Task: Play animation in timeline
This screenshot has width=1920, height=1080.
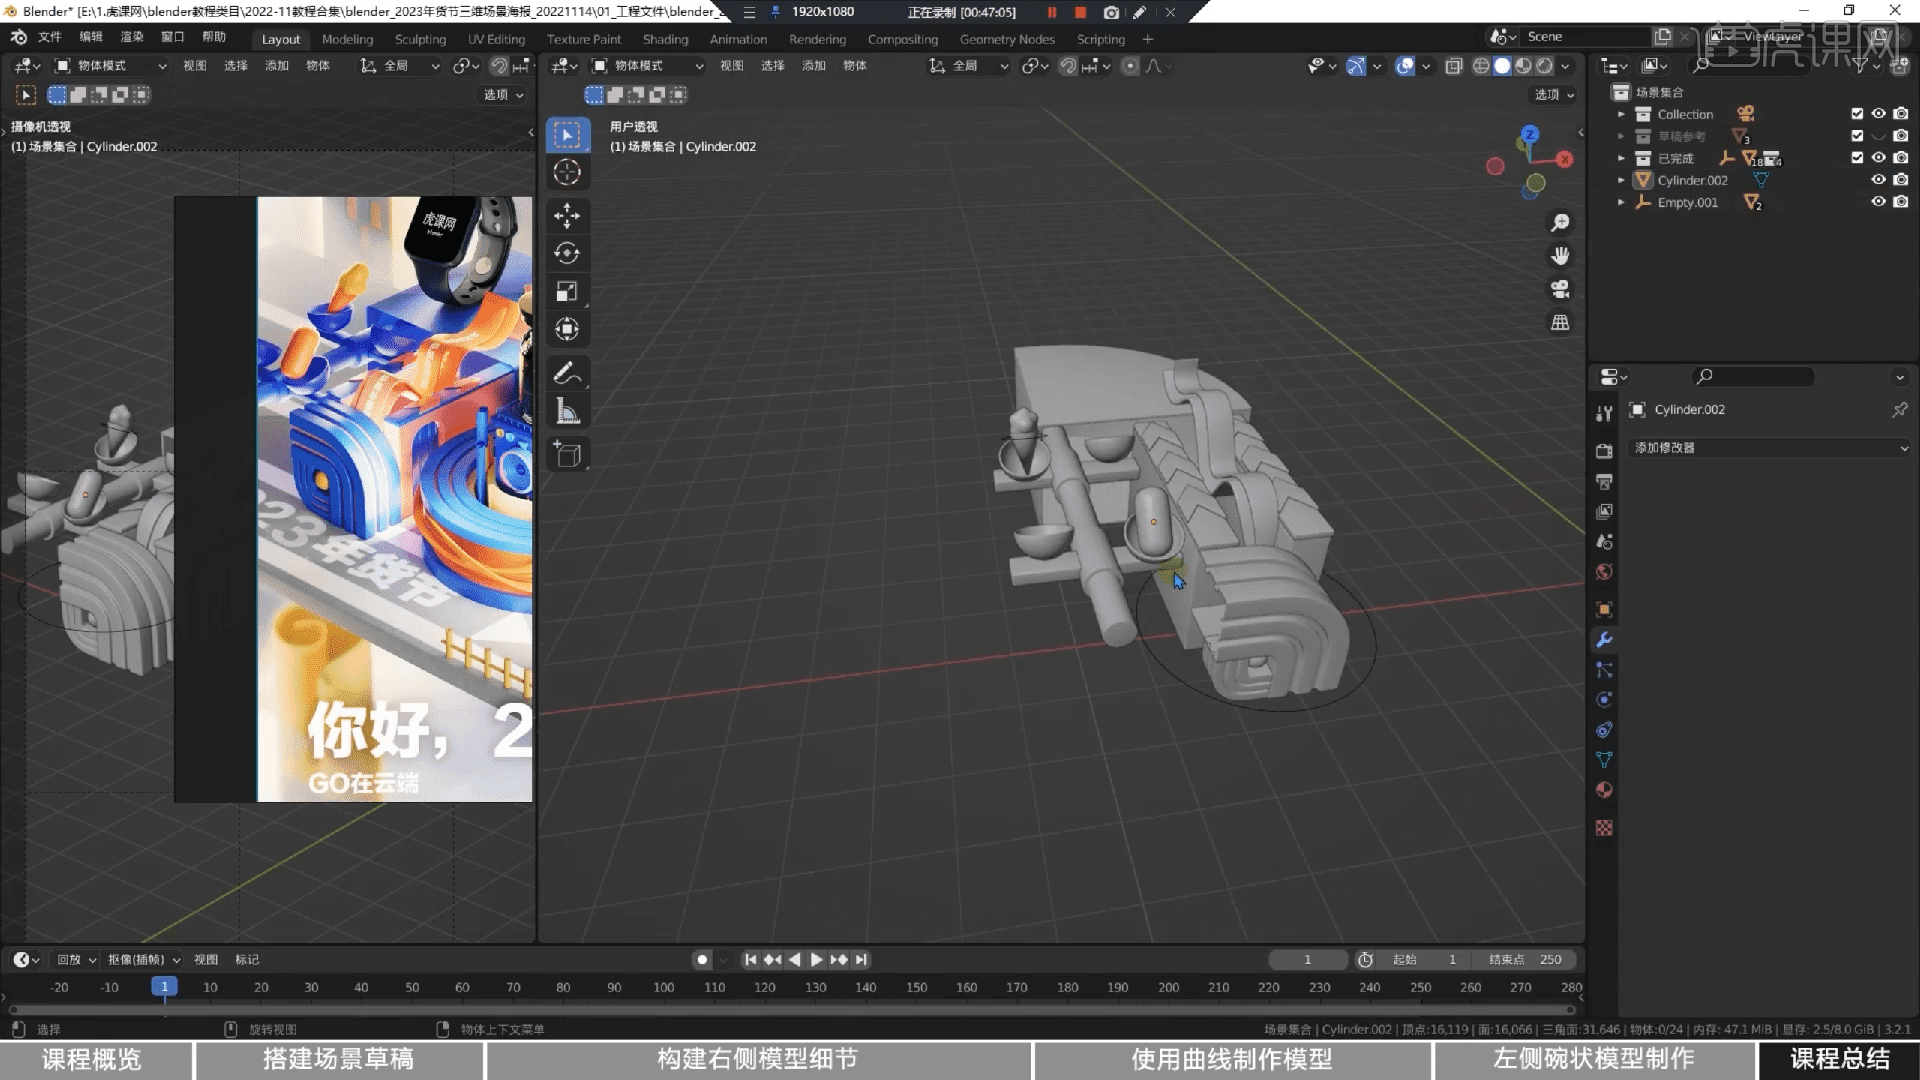Action: [x=816, y=960]
